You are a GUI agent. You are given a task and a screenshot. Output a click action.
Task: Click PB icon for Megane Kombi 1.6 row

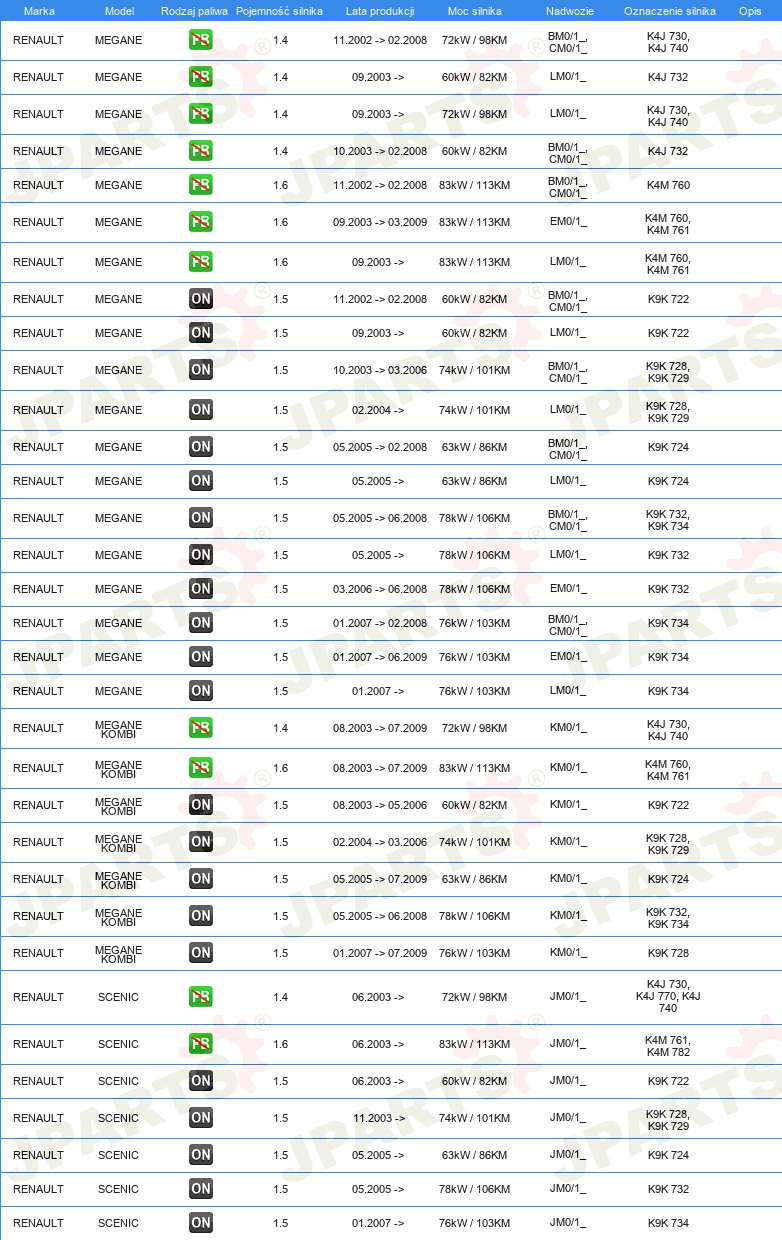click(x=201, y=768)
